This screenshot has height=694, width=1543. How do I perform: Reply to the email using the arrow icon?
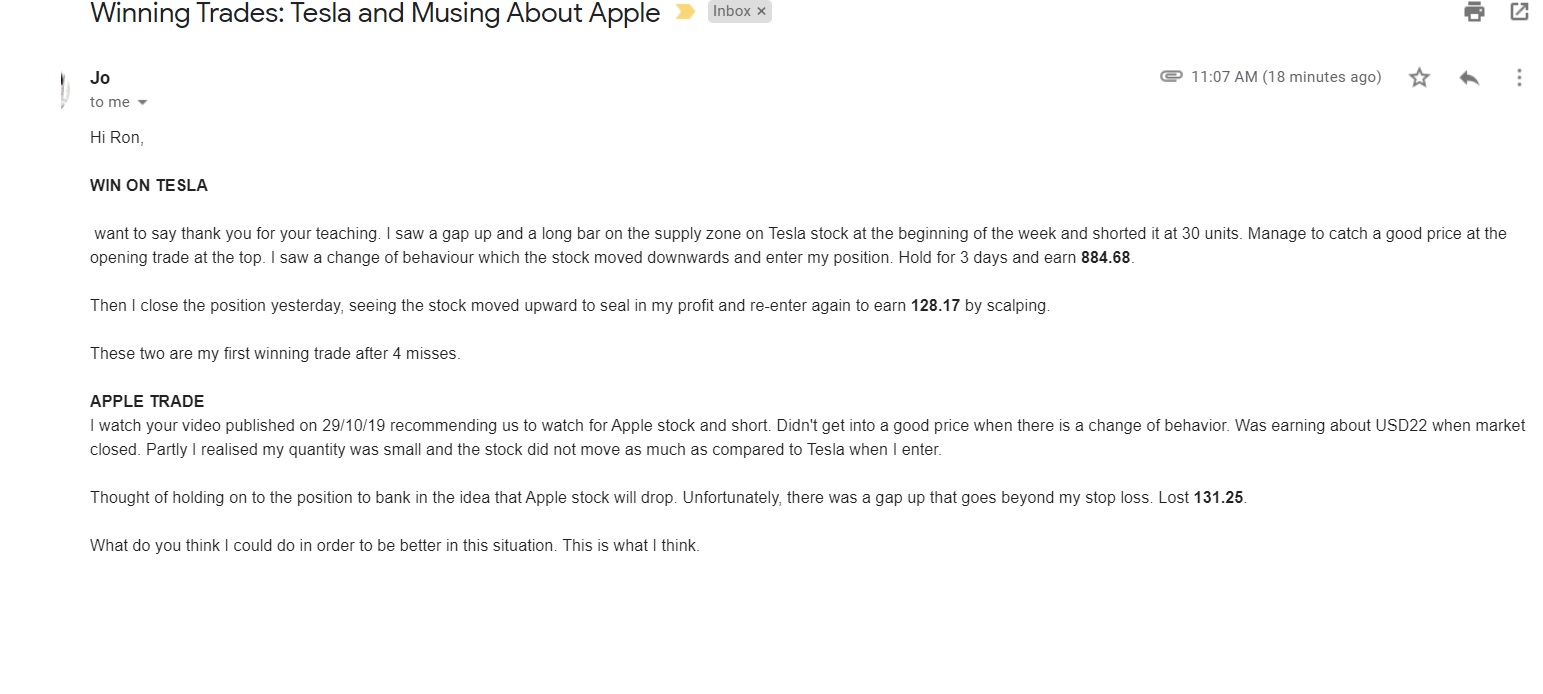click(x=1469, y=78)
